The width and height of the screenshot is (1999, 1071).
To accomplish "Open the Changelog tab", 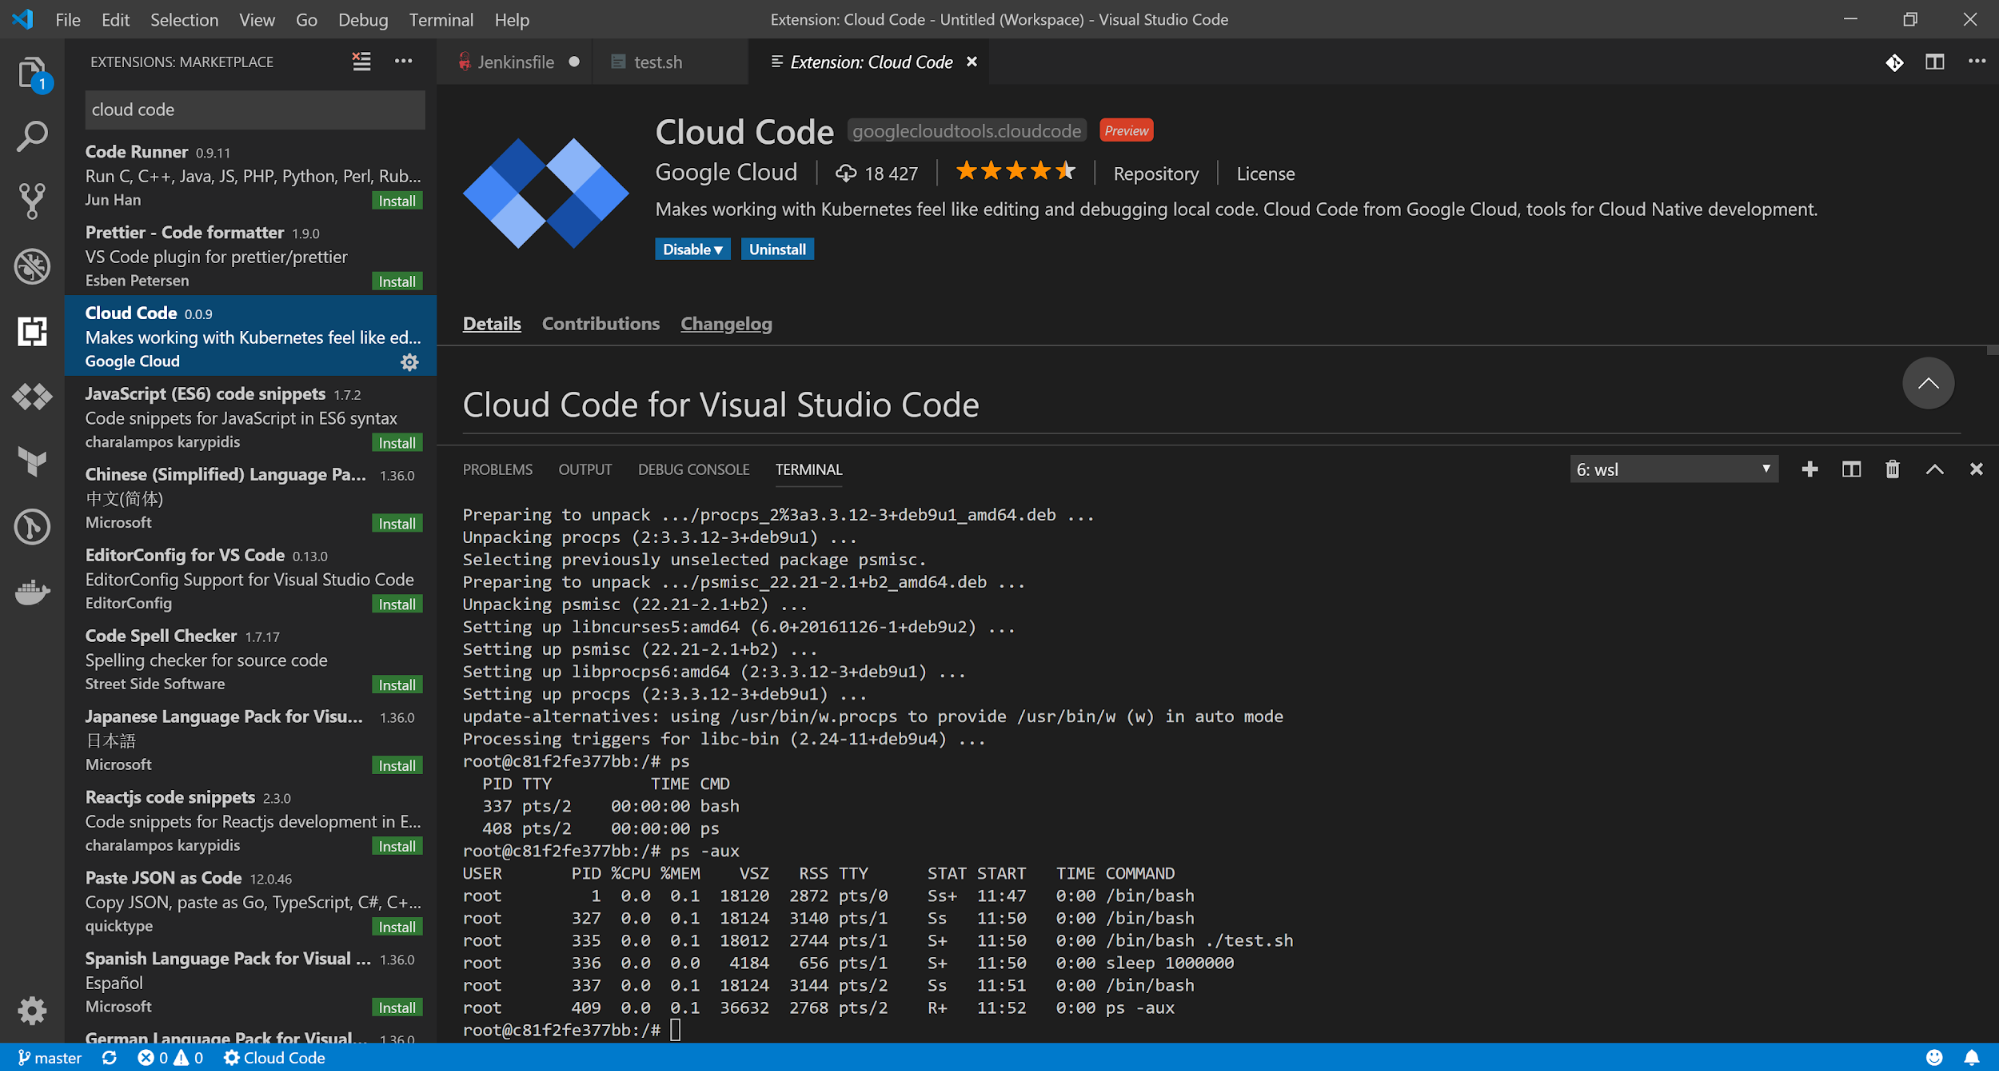I will click(x=726, y=323).
